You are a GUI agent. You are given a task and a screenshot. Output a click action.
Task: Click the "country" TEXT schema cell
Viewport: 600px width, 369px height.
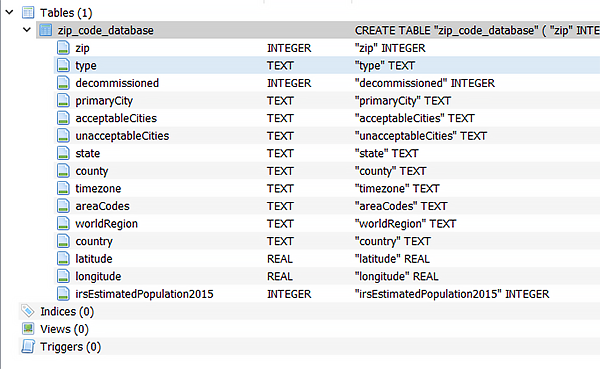coord(393,242)
